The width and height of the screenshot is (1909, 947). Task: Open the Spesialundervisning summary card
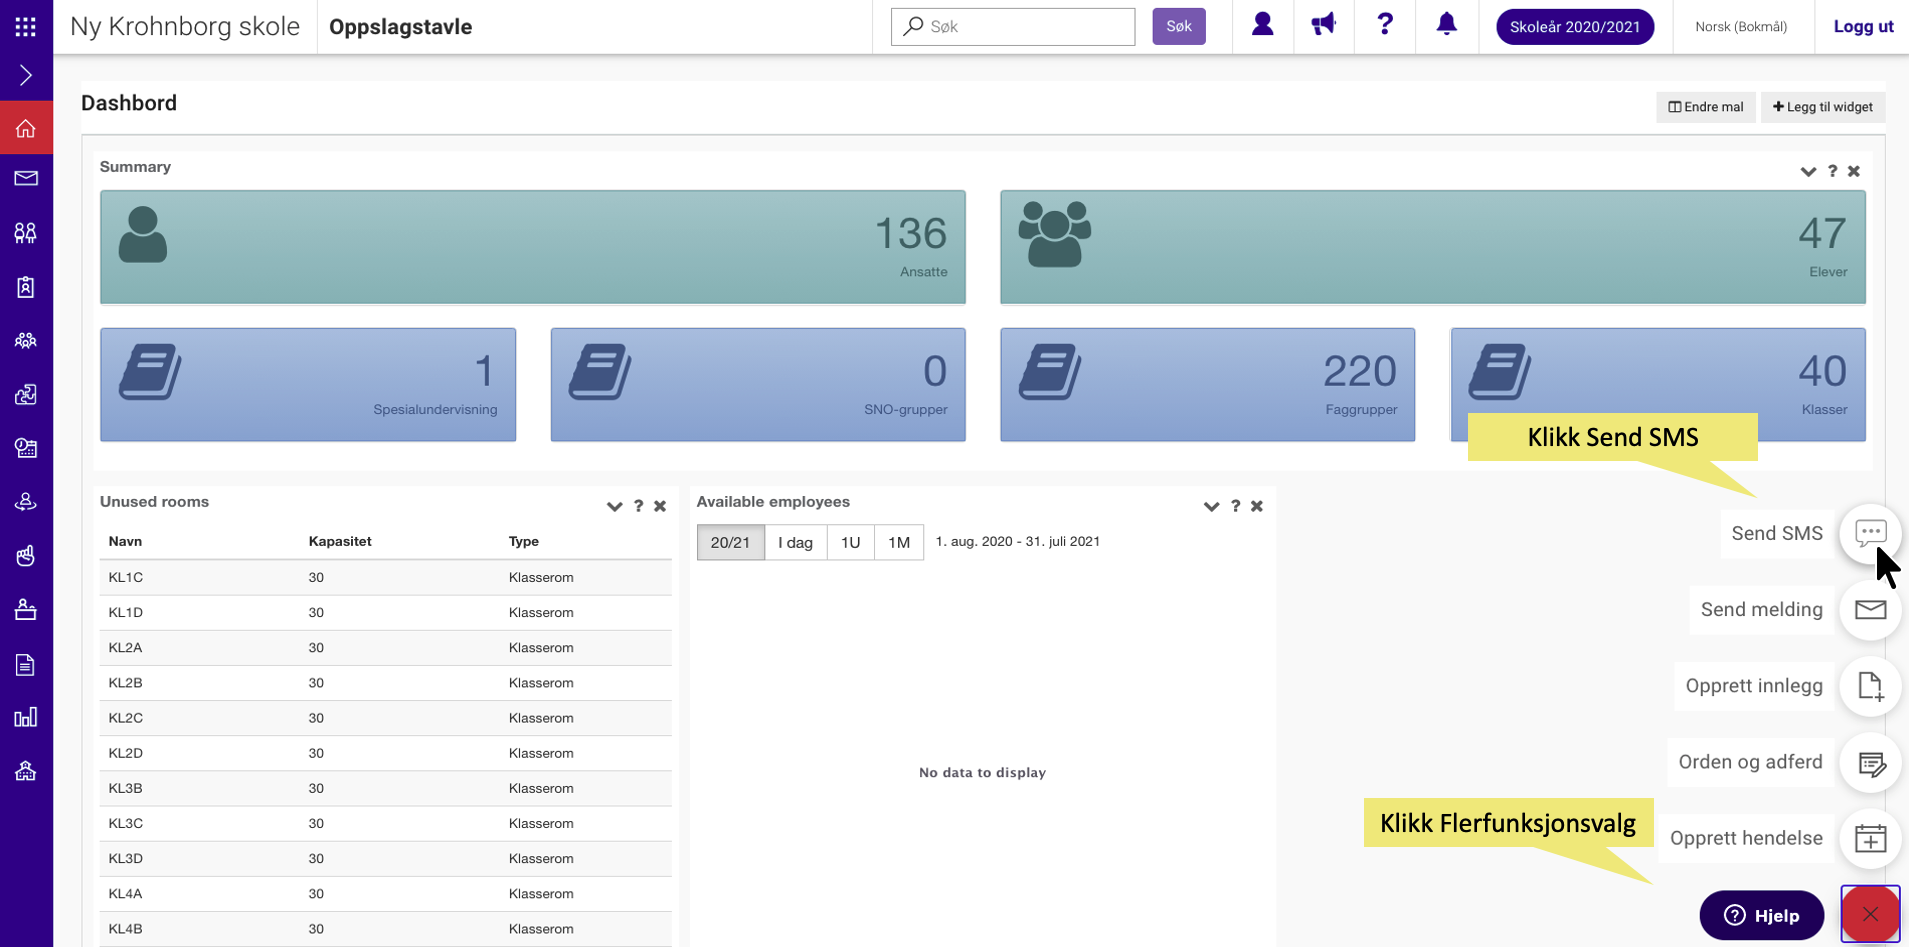click(308, 384)
